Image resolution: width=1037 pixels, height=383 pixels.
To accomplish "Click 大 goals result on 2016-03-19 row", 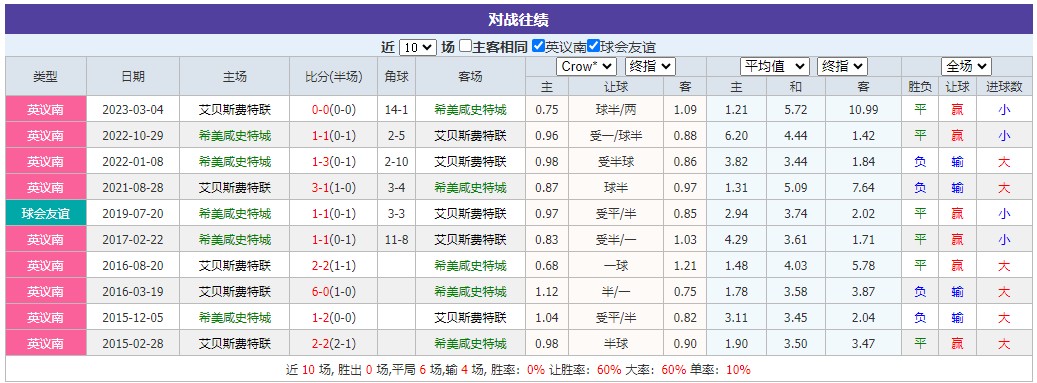I will click(x=1004, y=292).
